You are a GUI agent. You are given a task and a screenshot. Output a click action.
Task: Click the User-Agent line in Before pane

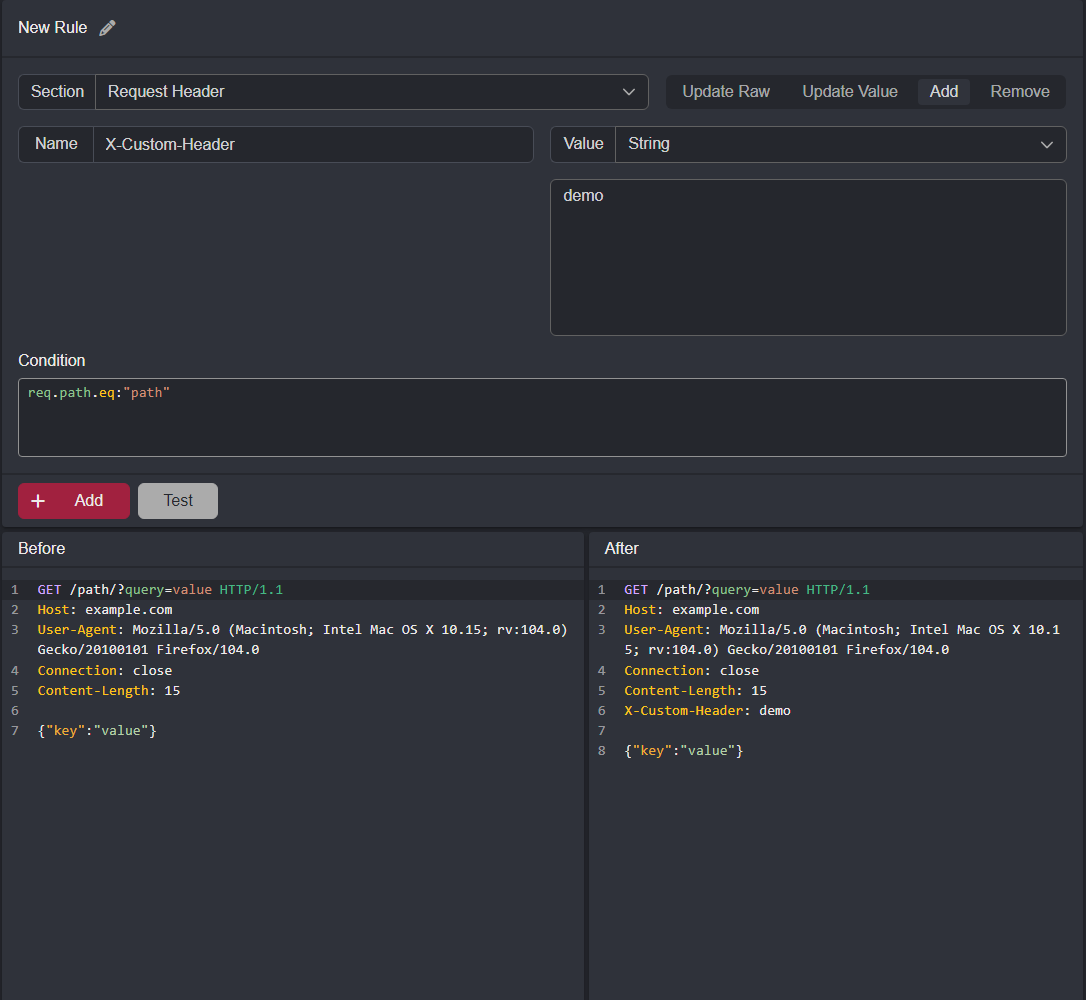coord(303,639)
